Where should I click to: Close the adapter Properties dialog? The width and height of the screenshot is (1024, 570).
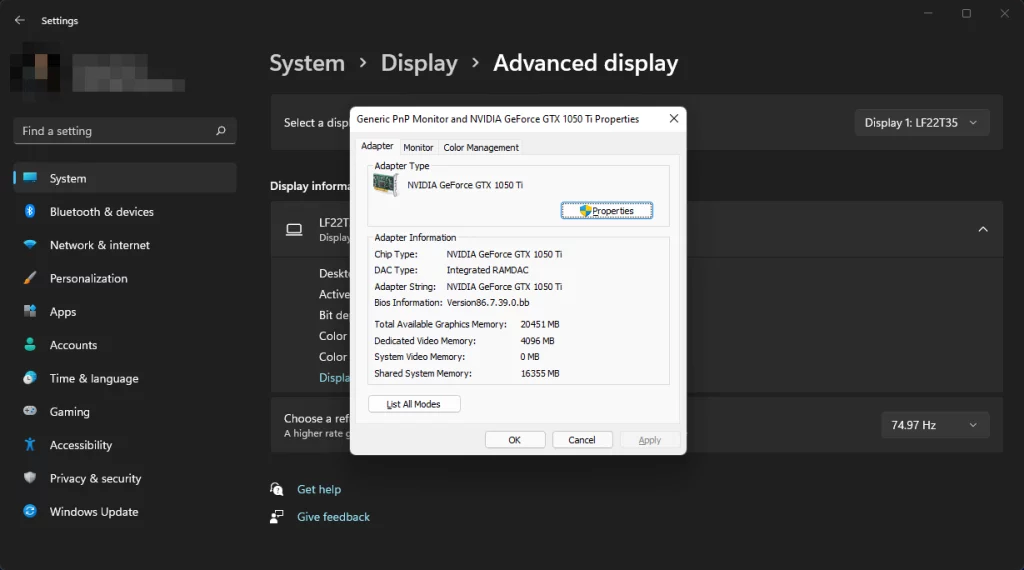(x=674, y=118)
